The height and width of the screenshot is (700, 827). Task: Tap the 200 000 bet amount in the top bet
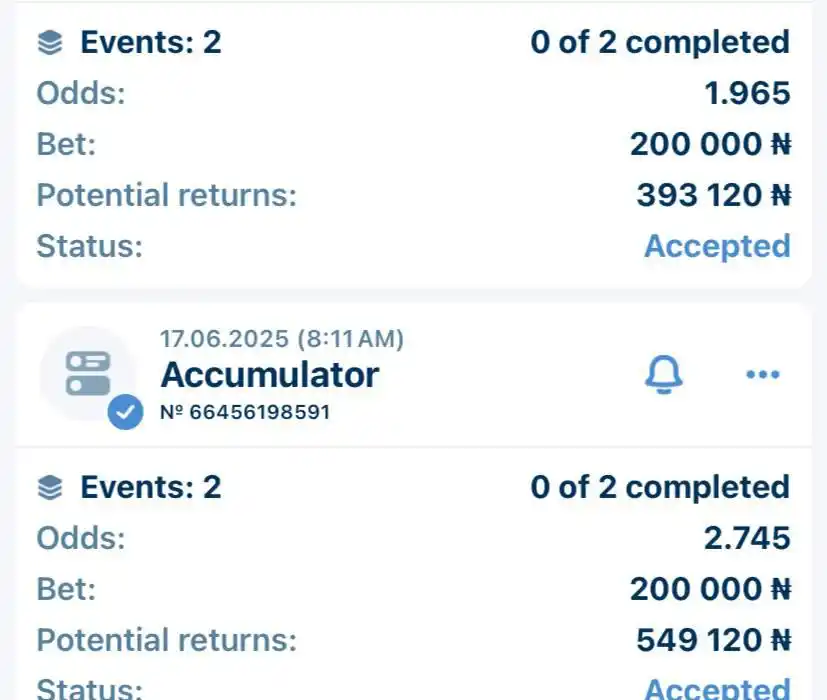(711, 144)
